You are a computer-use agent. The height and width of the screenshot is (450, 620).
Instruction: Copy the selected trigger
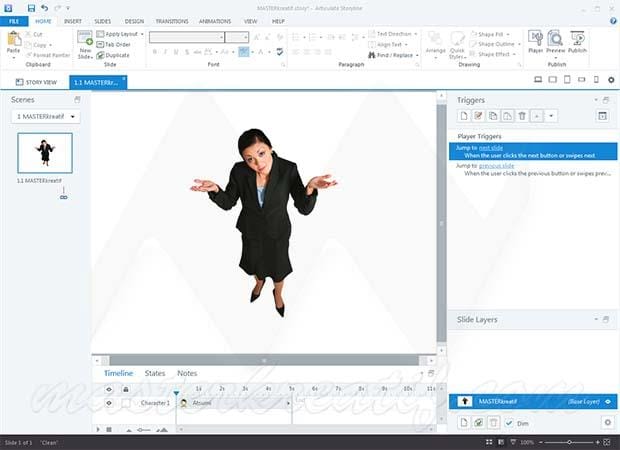493,116
